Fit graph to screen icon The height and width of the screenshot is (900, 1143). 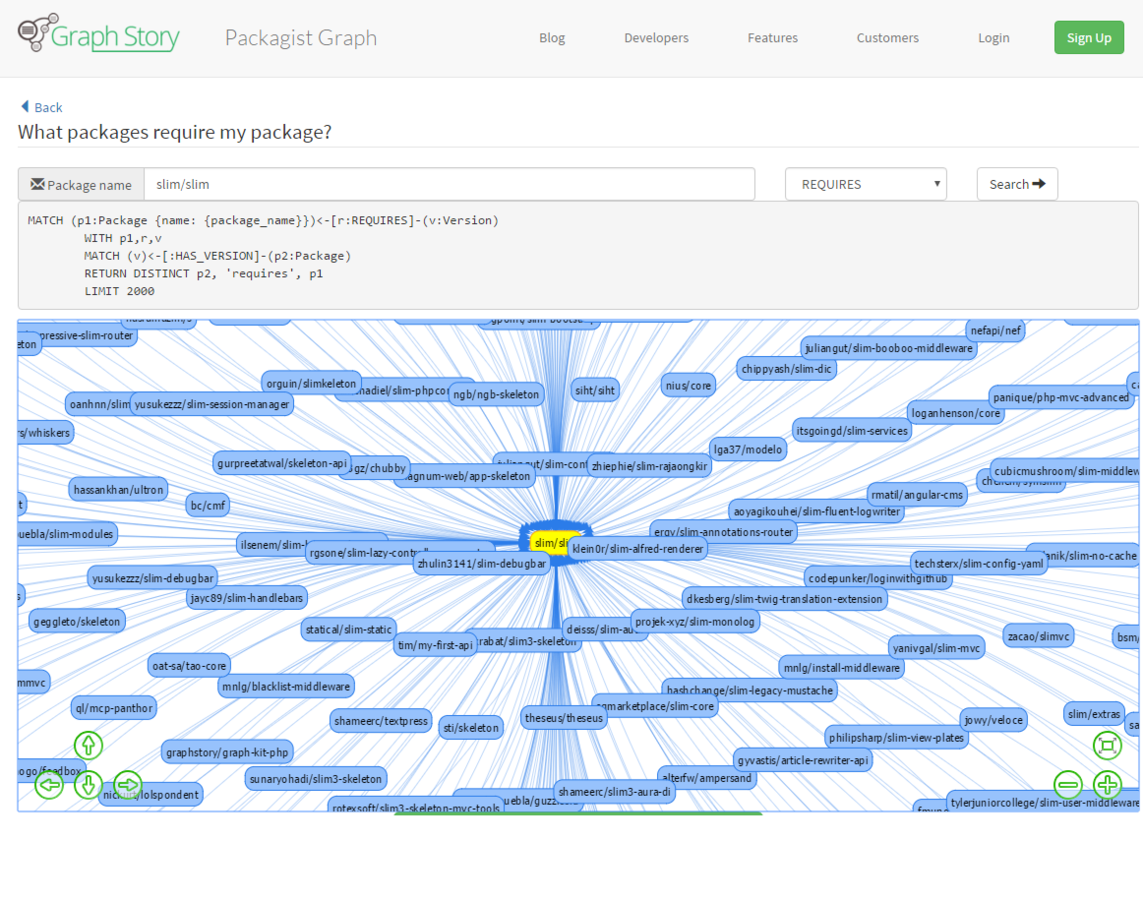click(1107, 745)
